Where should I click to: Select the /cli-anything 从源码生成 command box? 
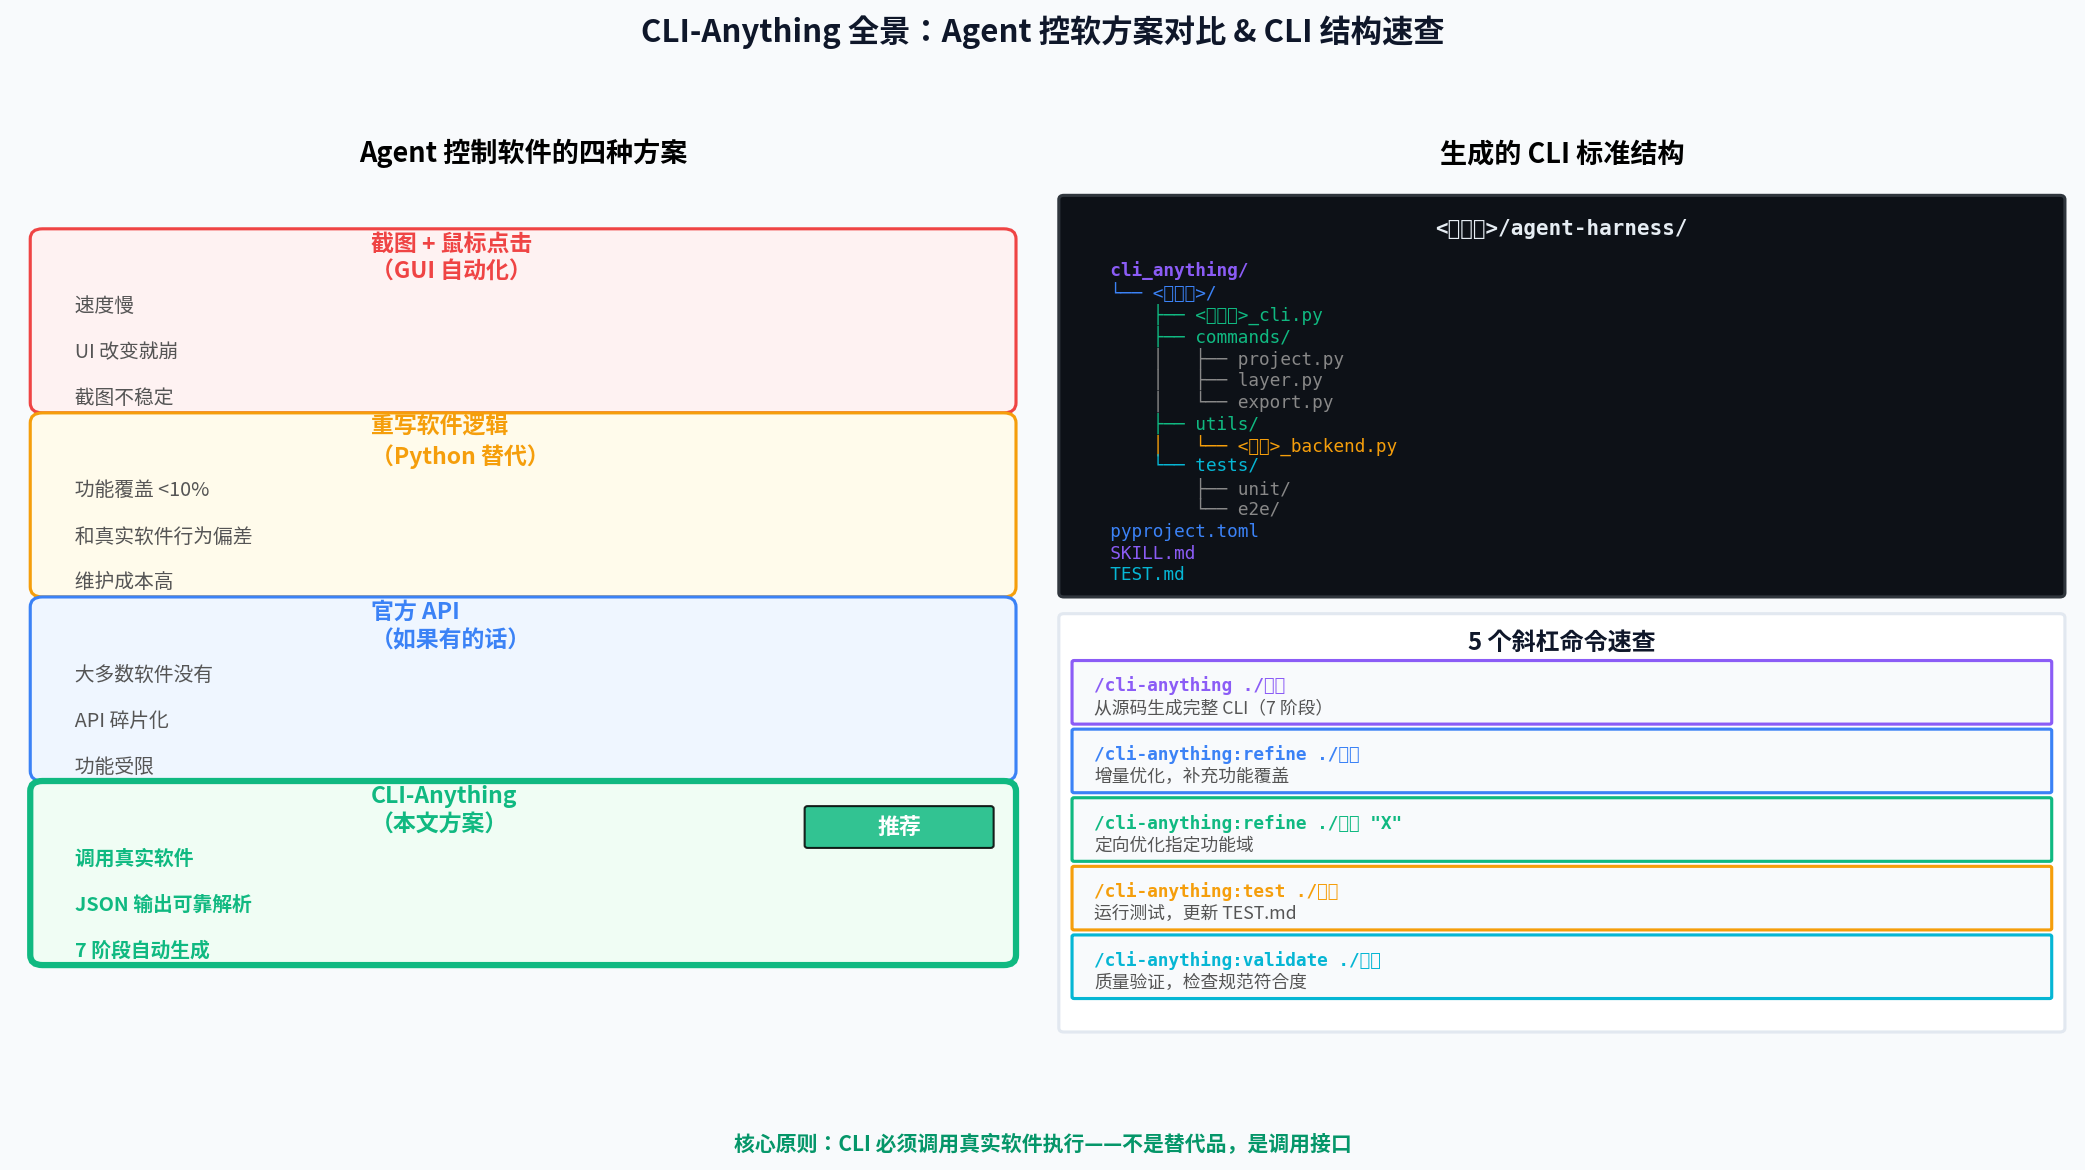point(1560,693)
